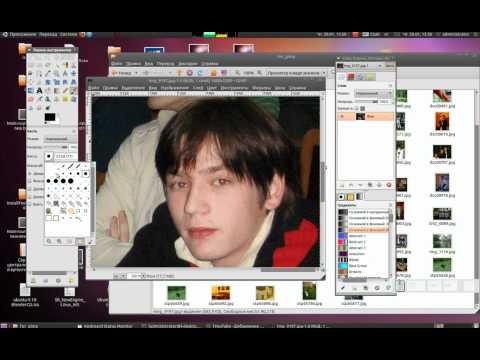Toggle the lock alpha checkbox in Layers dock
Screen dimensions: 480x360
tap(356, 108)
